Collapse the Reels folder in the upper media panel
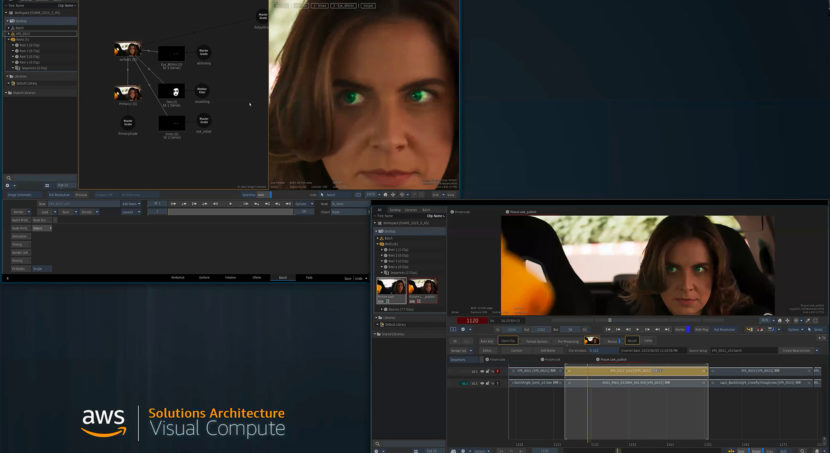 pyautogui.click(x=7, y=39)
